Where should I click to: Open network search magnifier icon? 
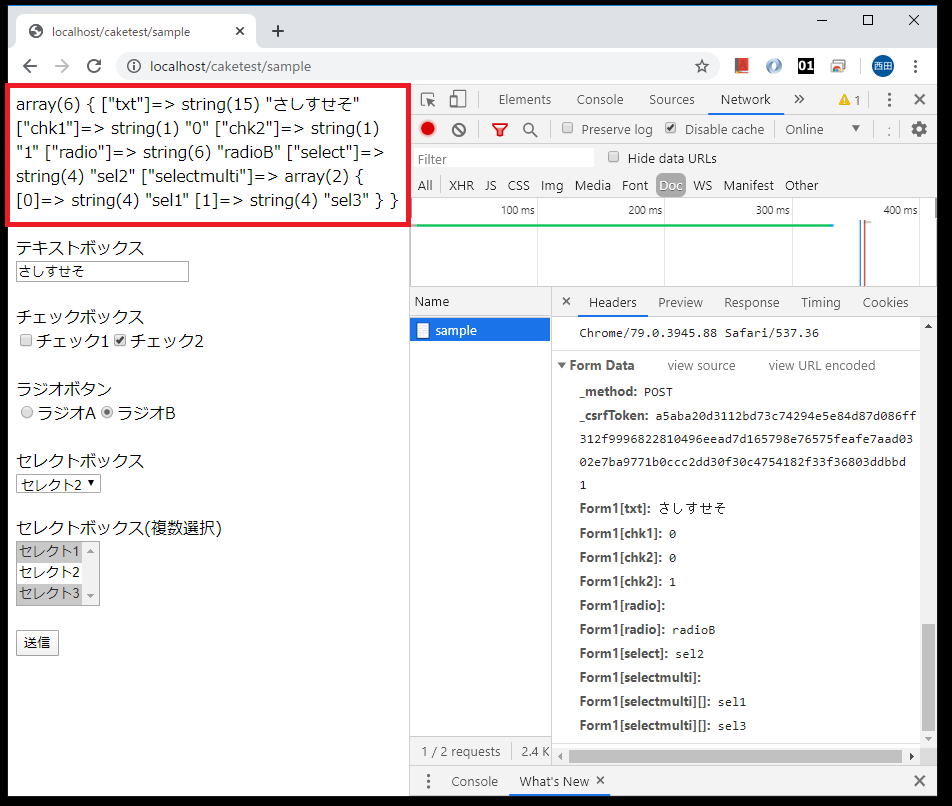pos(530,129)
